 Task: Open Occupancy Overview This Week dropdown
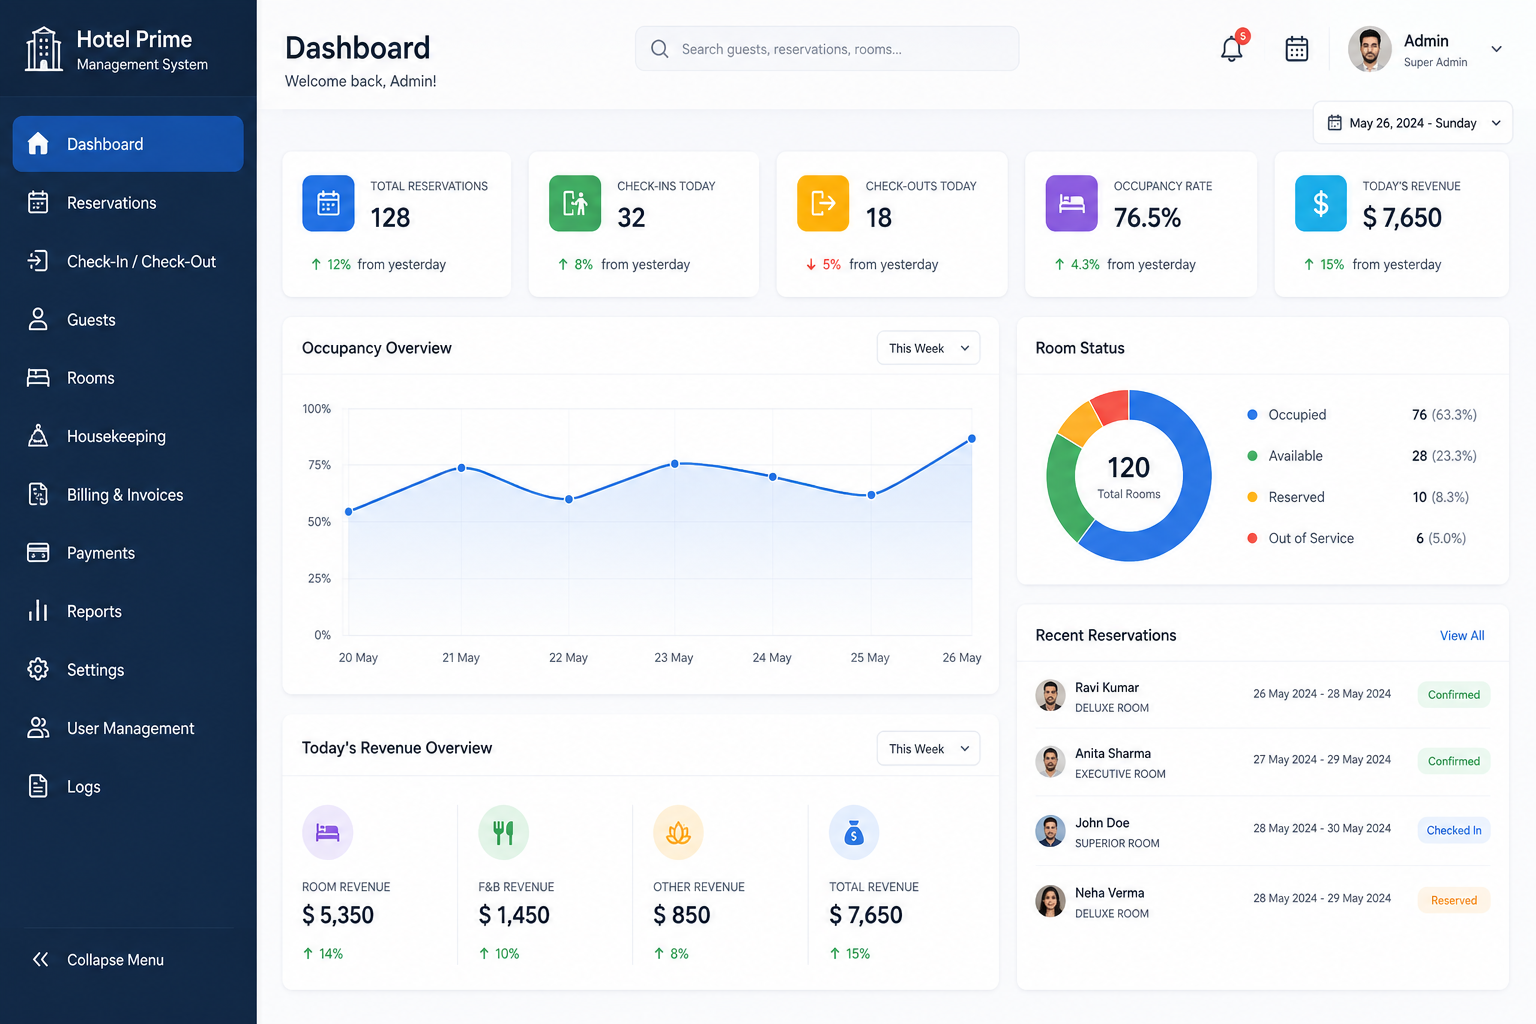tap(928, 348)
